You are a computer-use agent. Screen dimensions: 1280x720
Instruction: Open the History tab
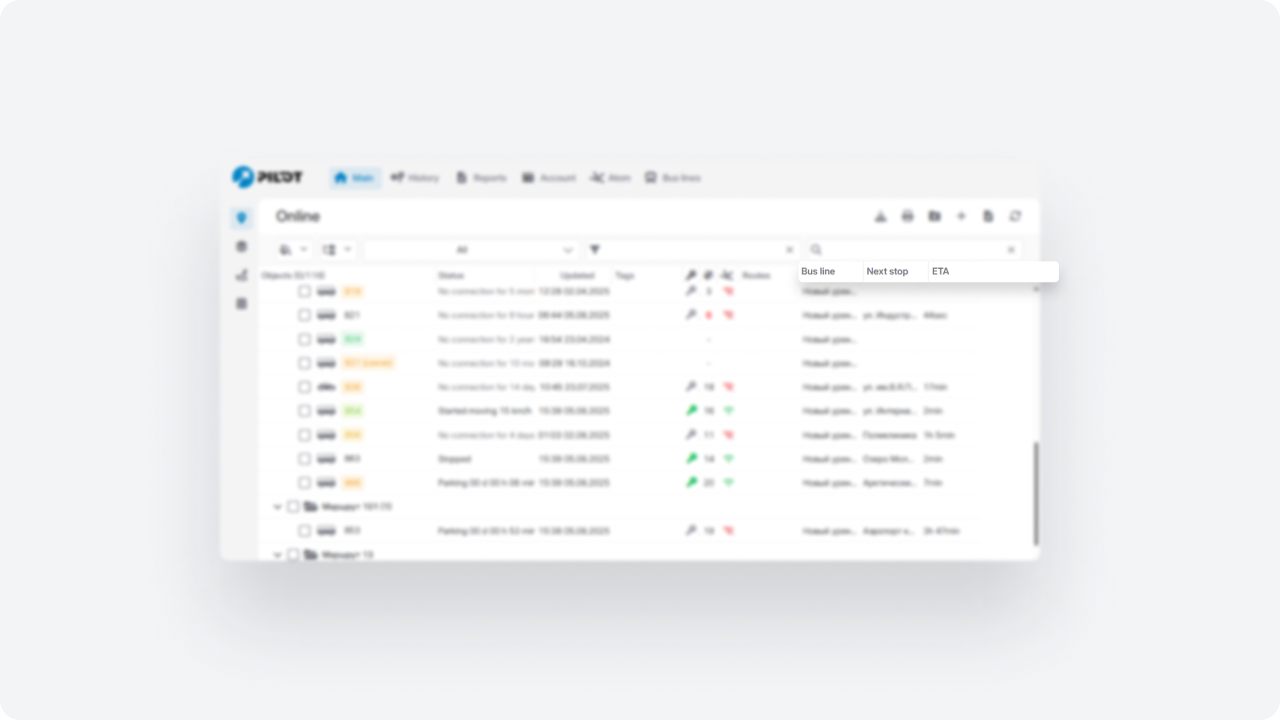point(415,178)
